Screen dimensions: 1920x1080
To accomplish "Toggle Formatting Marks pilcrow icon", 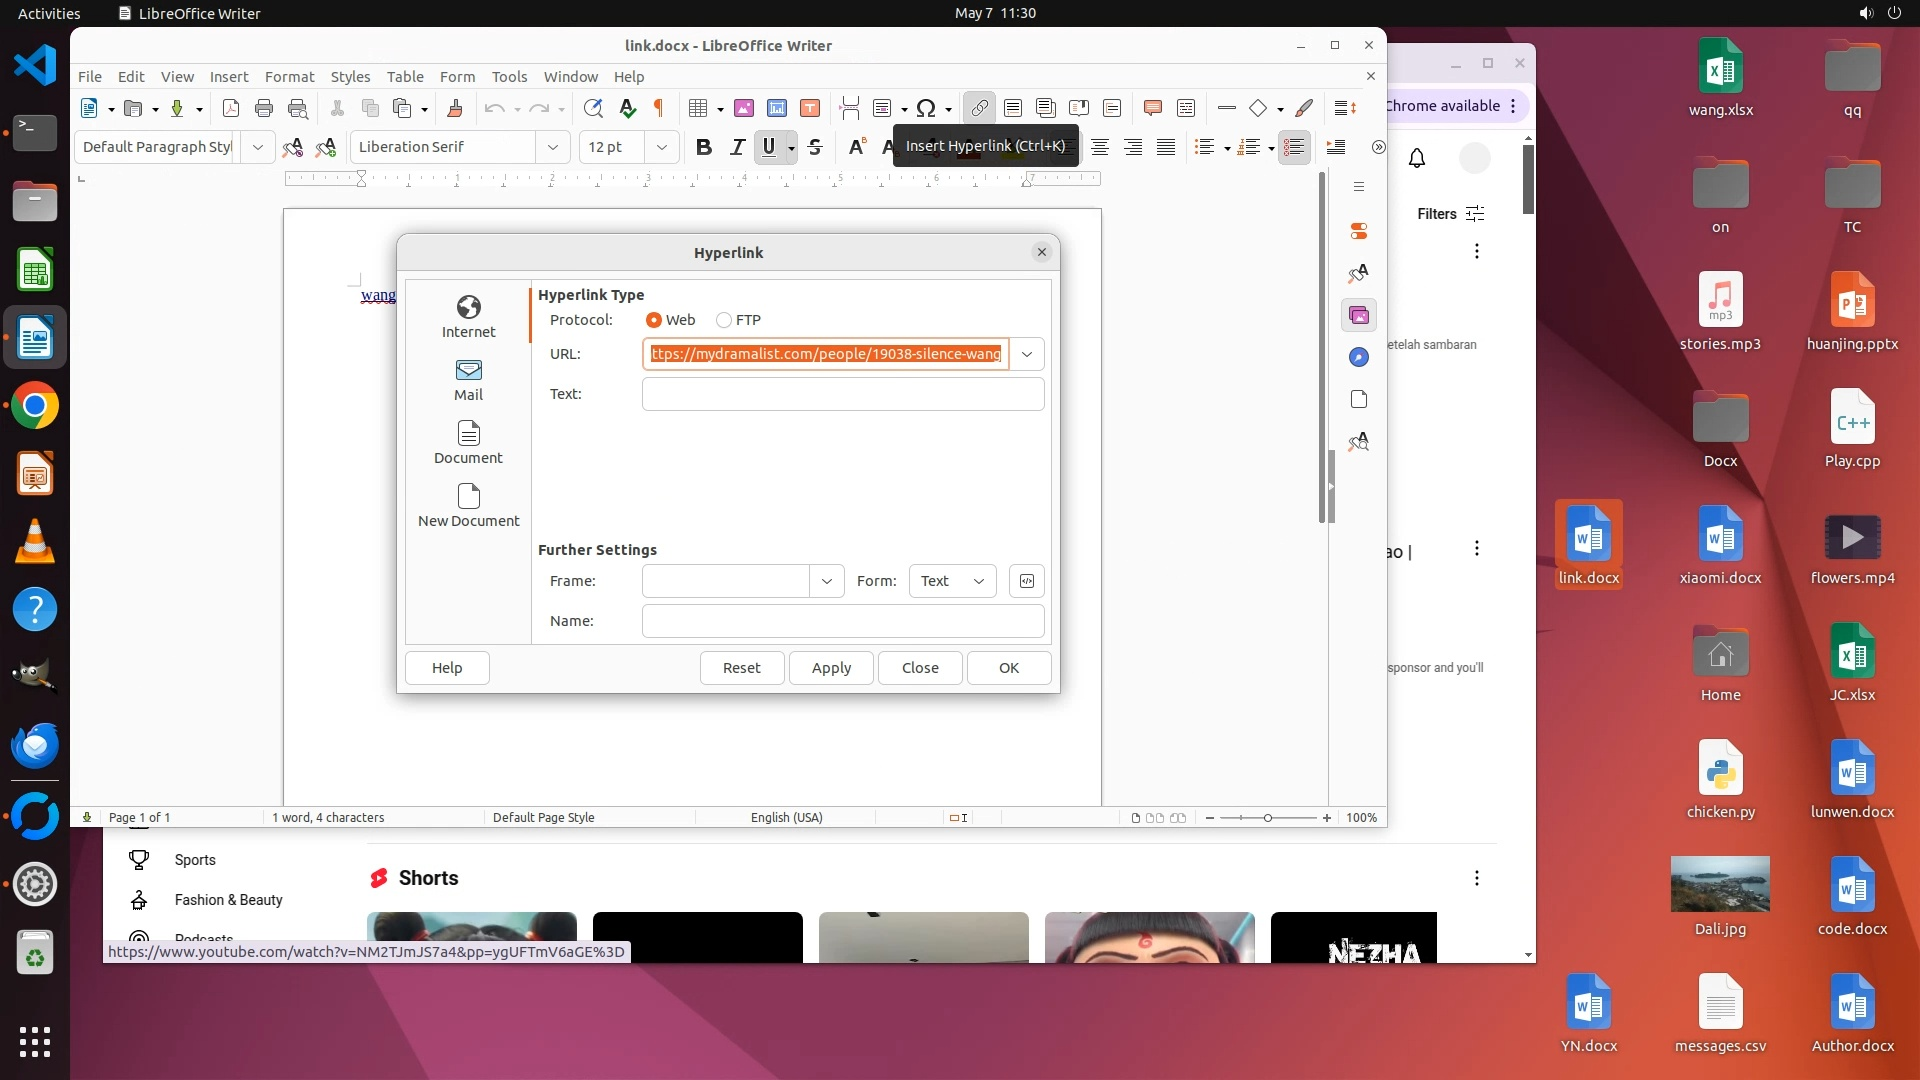I will [659, 108].
